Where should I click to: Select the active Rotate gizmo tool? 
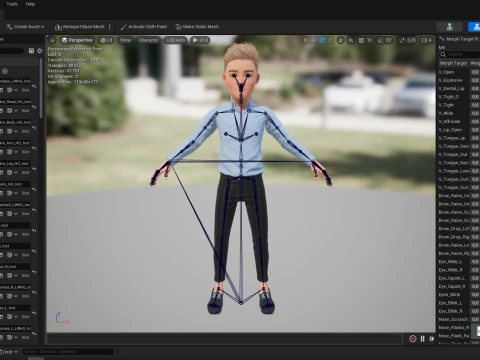[x=322, y=40]
